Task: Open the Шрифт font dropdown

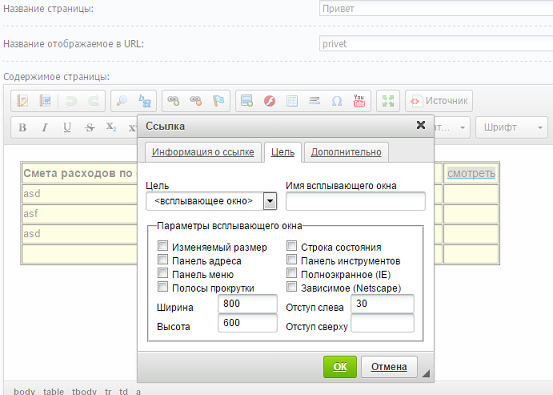Action: click(511, 127)
